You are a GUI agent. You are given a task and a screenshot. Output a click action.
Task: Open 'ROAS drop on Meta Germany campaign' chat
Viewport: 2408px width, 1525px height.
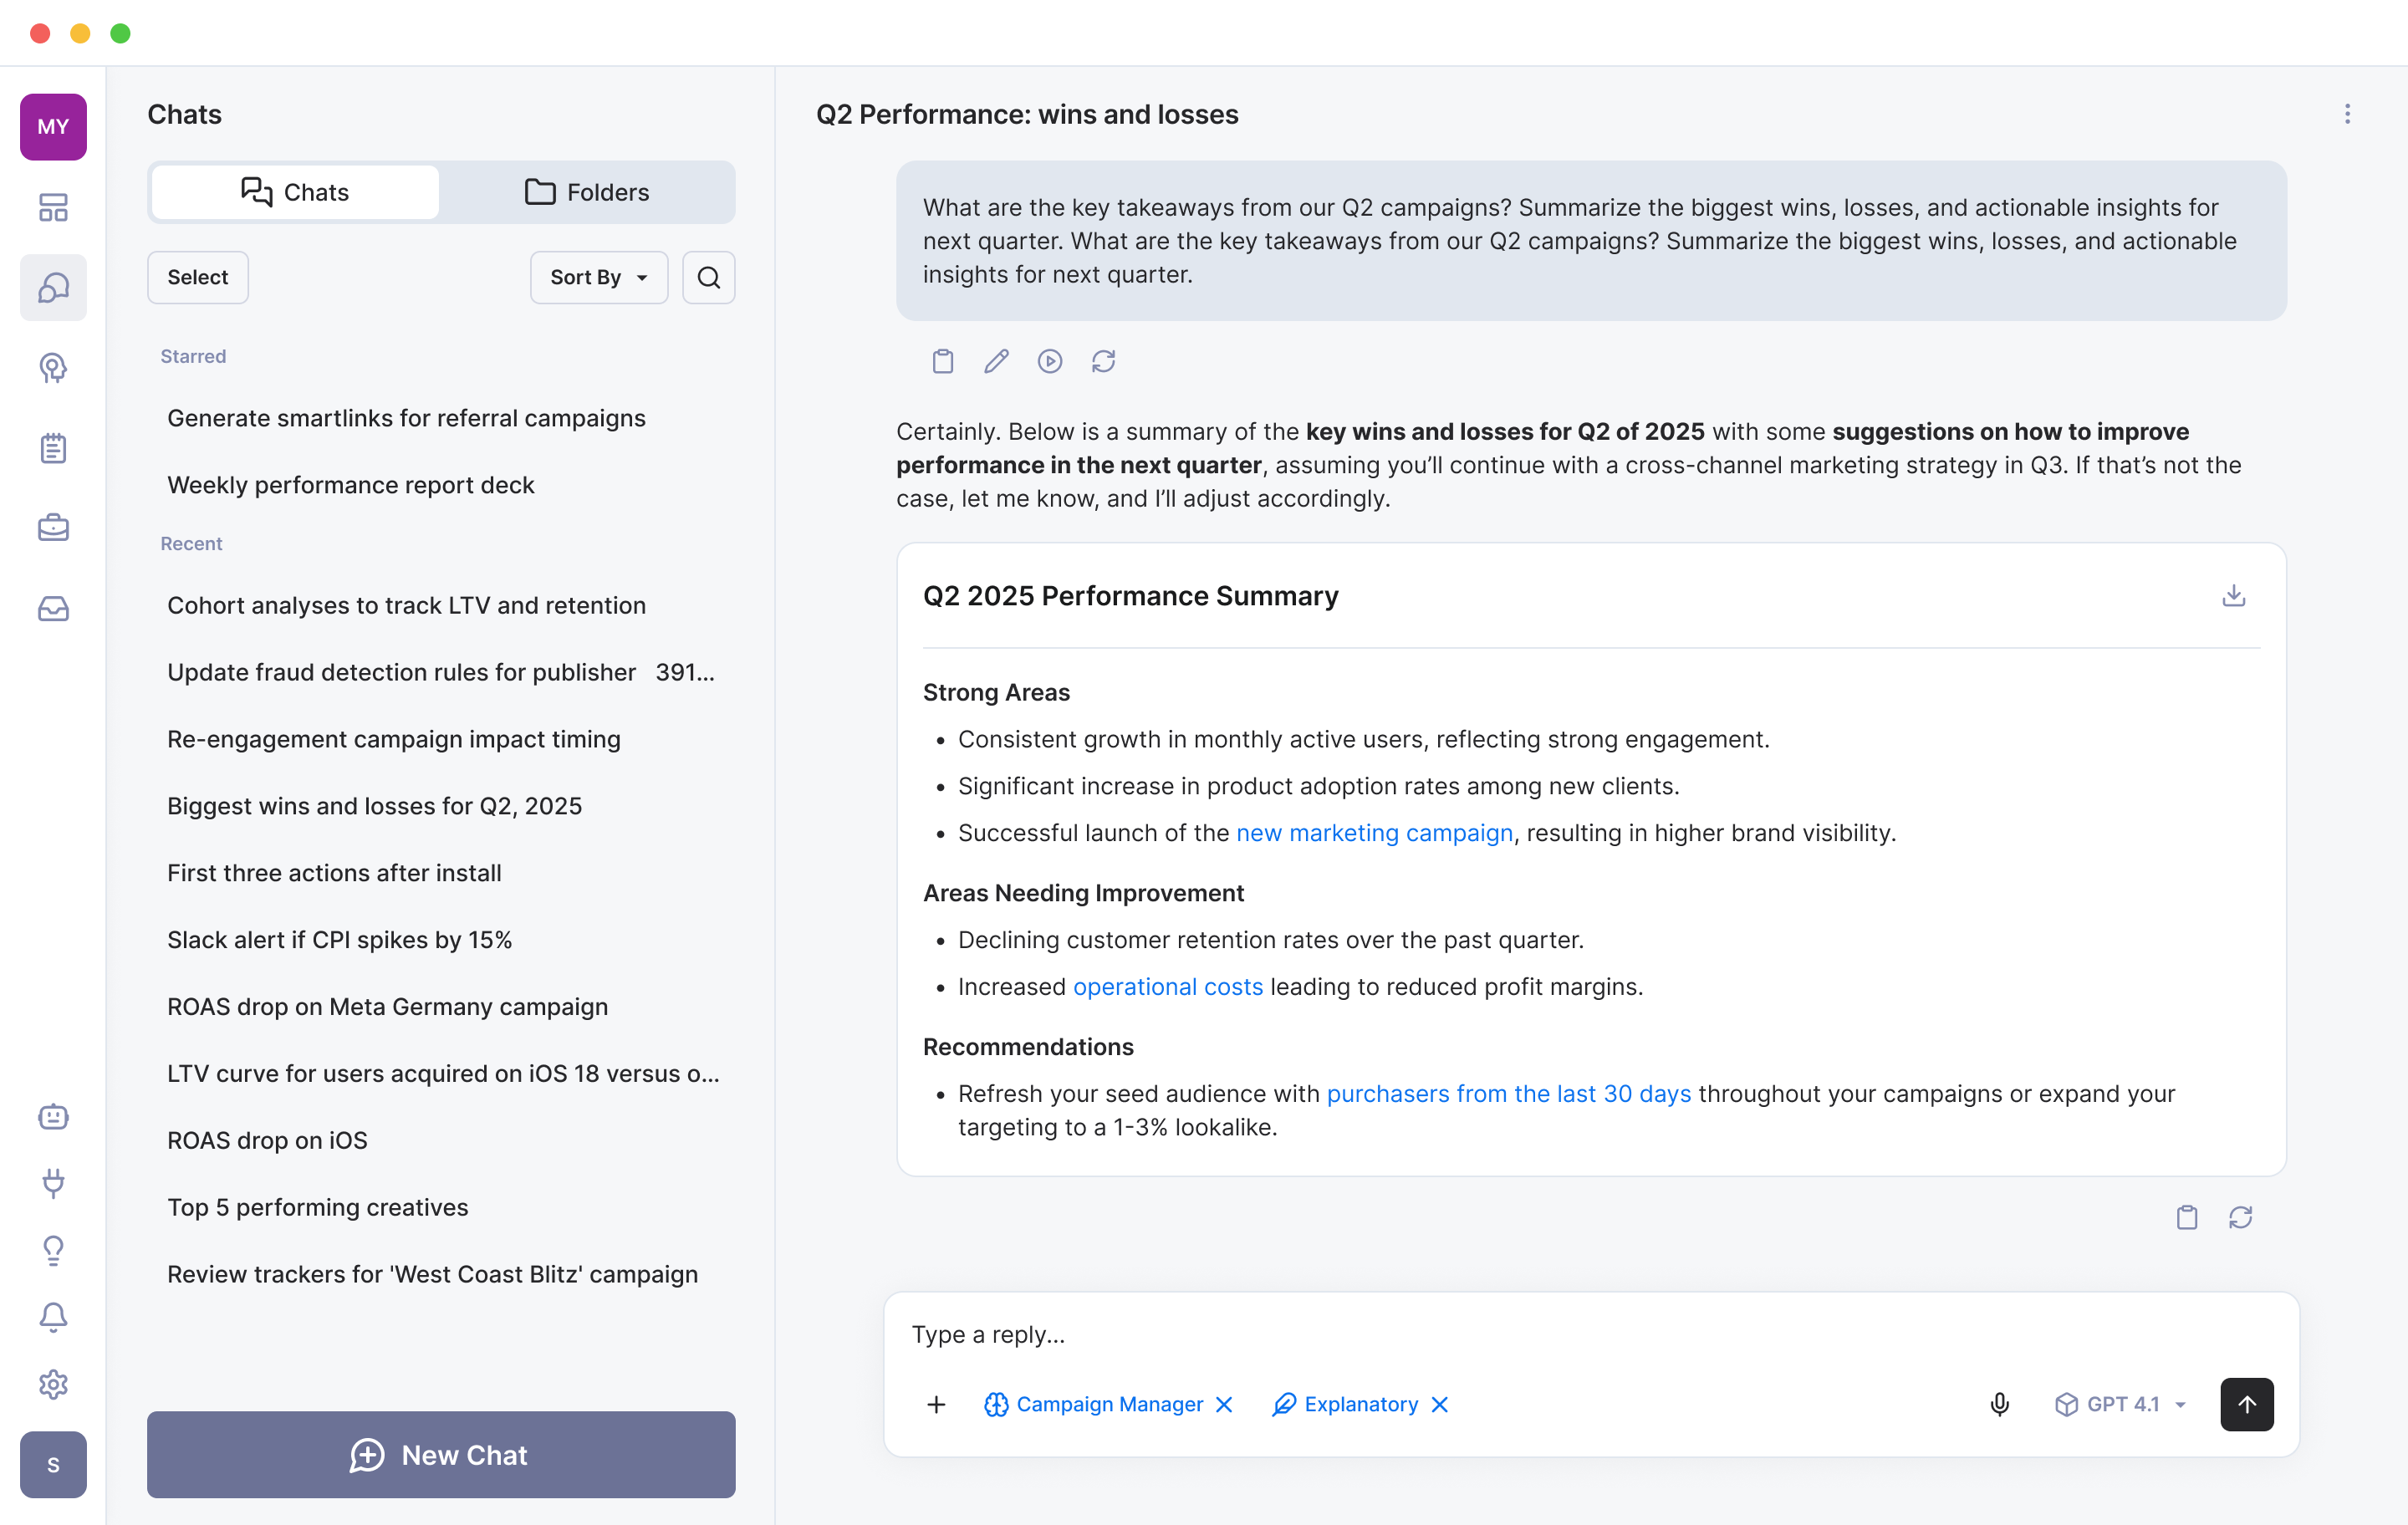(387, 1006)
